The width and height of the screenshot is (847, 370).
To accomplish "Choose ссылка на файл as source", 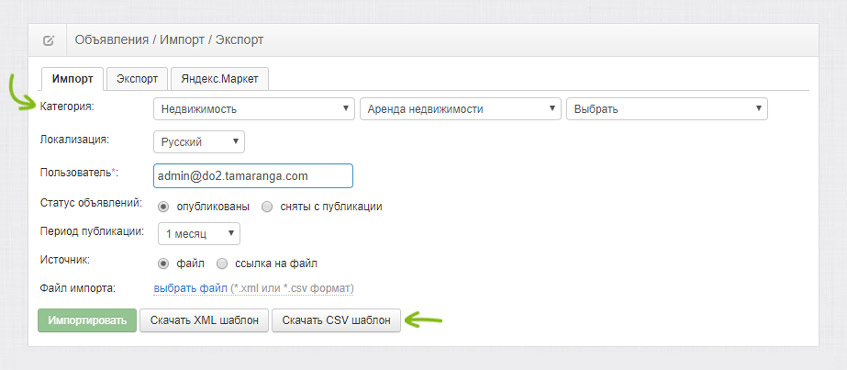I will tap(222, 264).
